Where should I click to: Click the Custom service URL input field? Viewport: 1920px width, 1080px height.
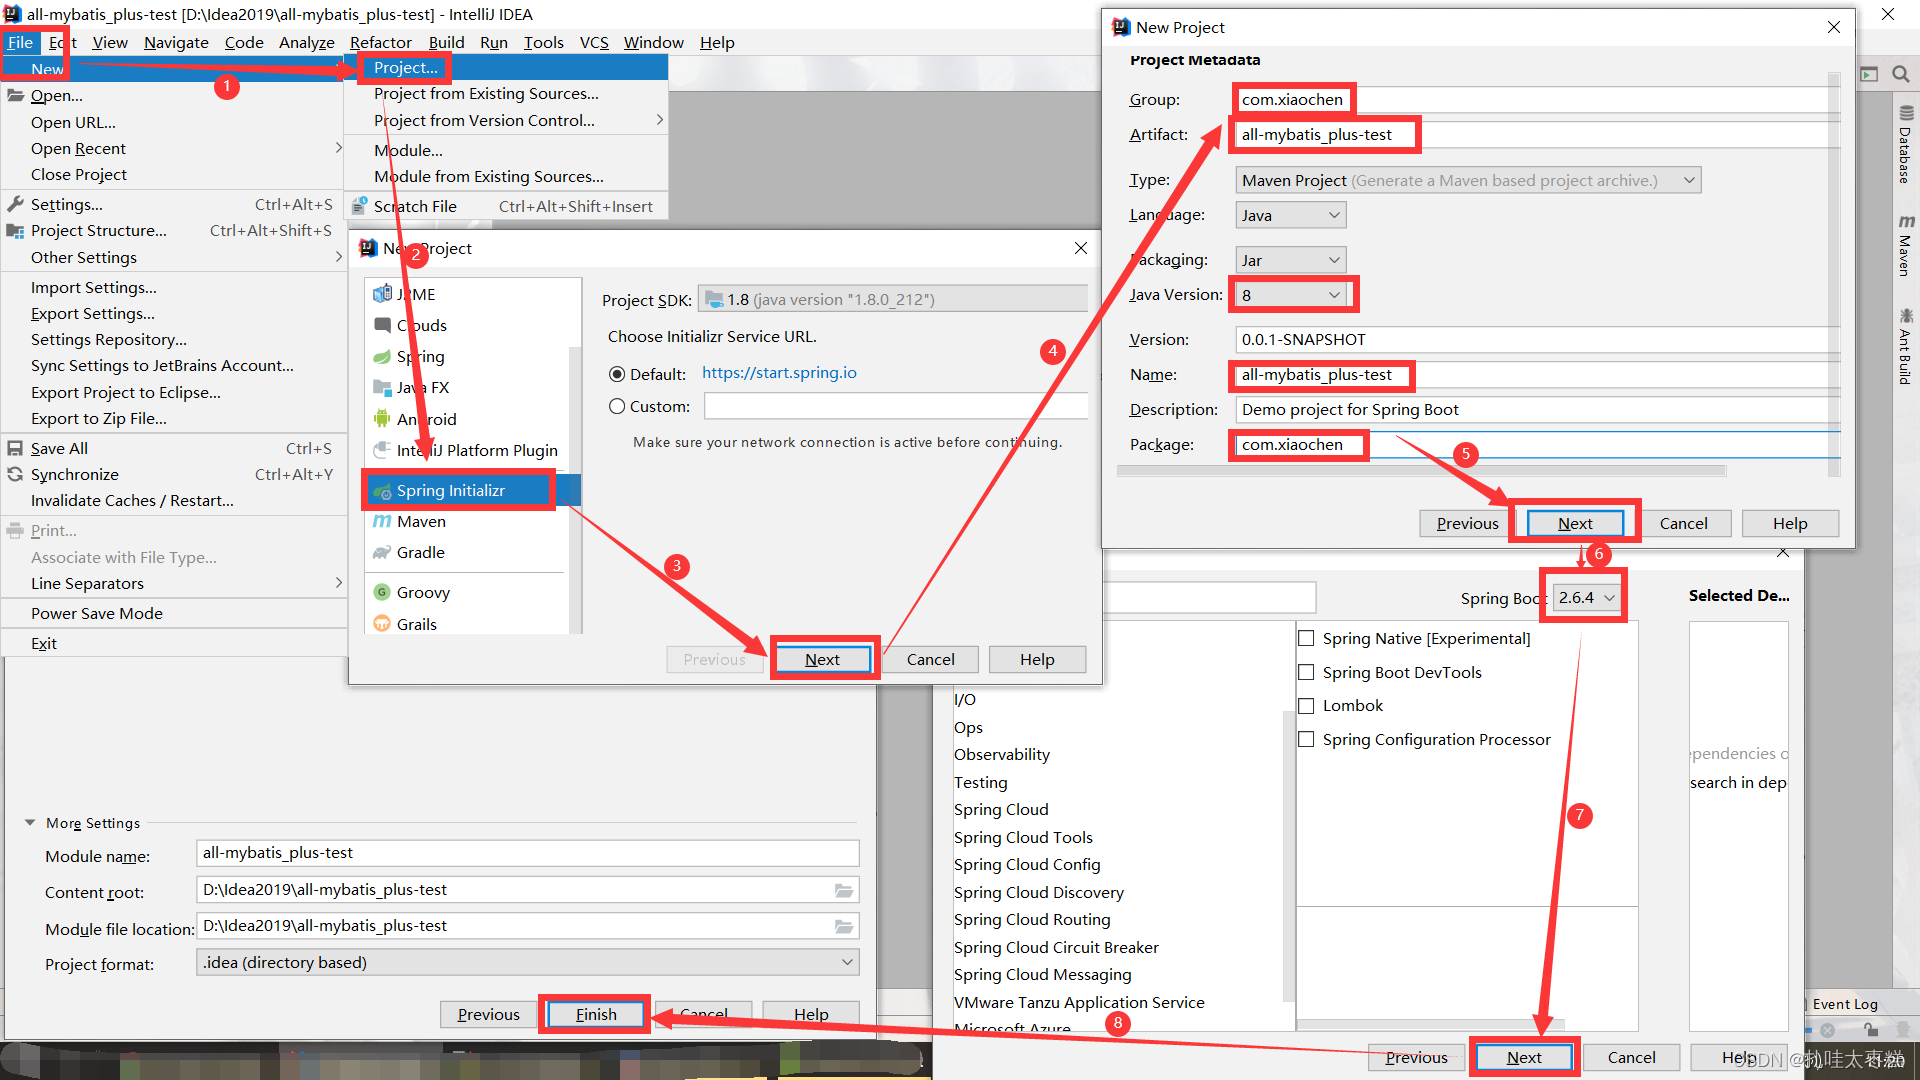896,406
